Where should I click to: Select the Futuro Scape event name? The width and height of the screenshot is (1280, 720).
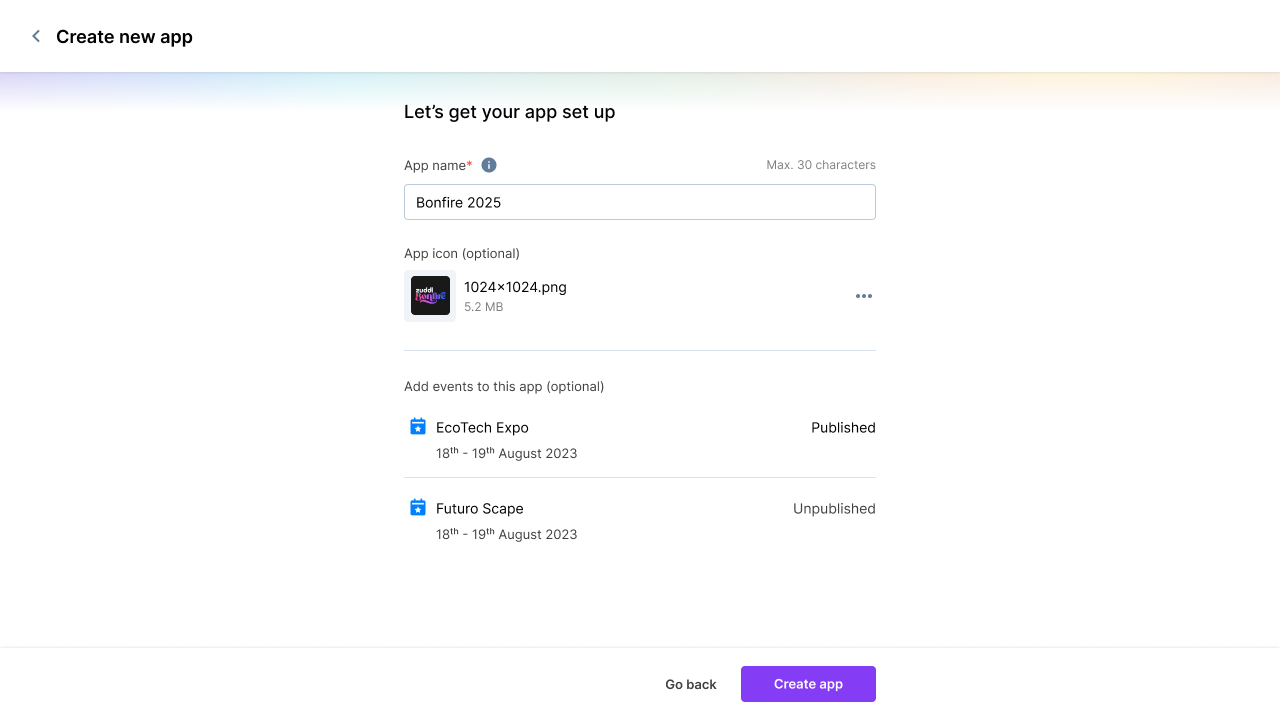tap(480, 508)
